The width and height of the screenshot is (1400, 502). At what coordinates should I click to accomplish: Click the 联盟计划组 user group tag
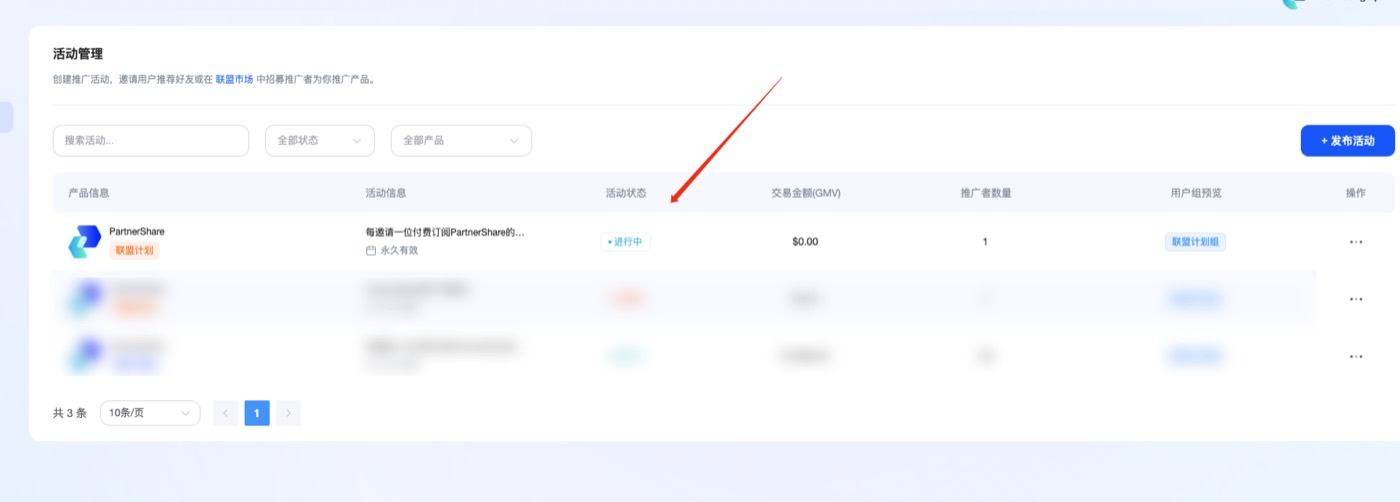1195,242
